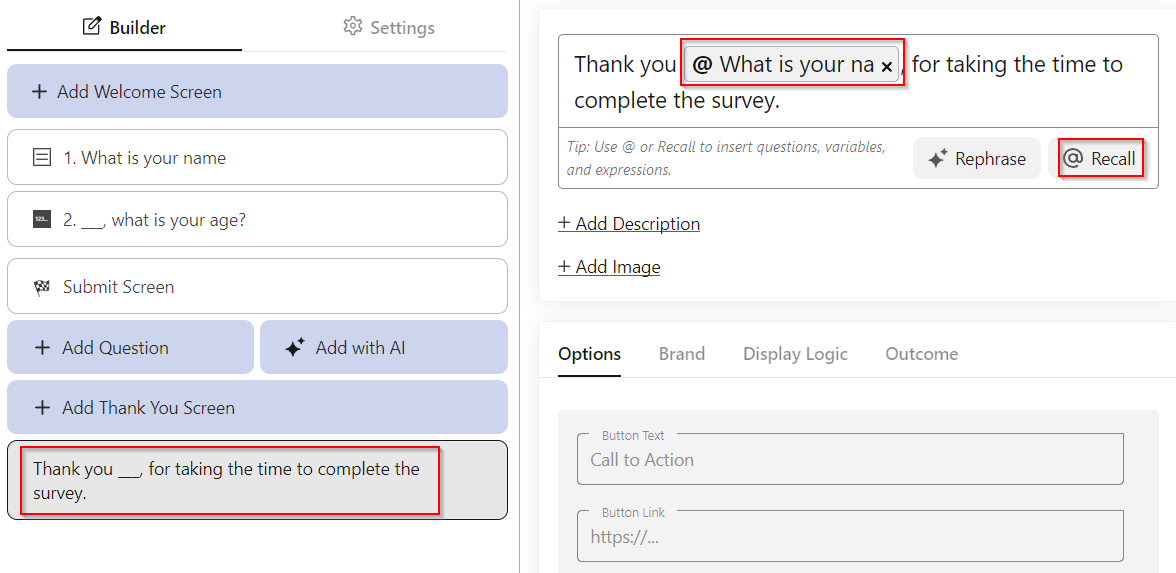Click the Add Thank You Screen button
The width and height of the screenshot is (1176, 573).
pos(257,407)
